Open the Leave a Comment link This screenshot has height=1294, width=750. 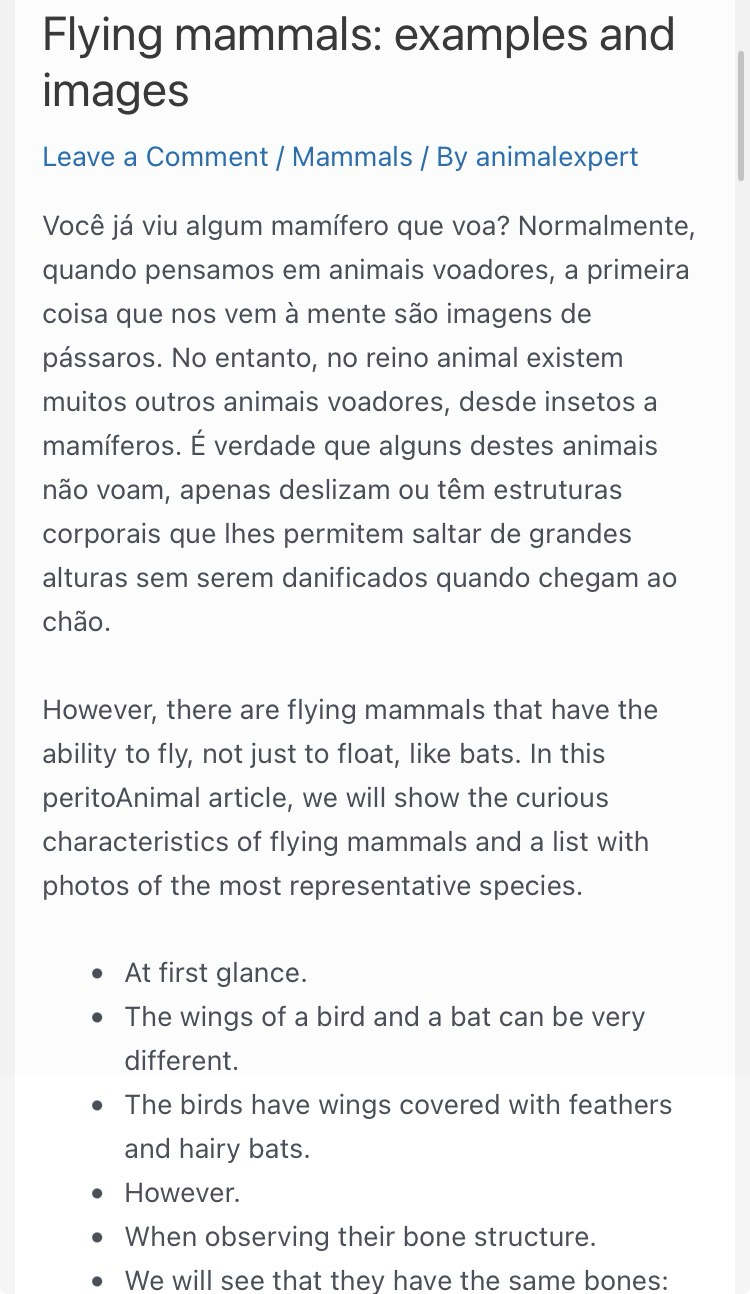155,157
